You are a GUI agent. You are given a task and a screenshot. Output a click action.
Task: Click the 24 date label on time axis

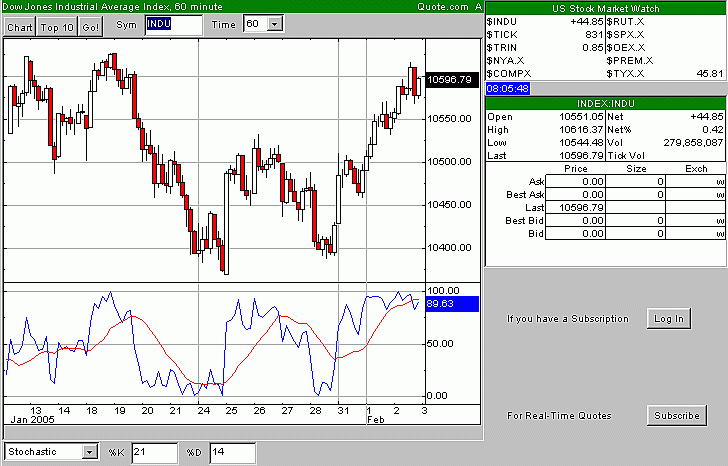tap(204, 411)
